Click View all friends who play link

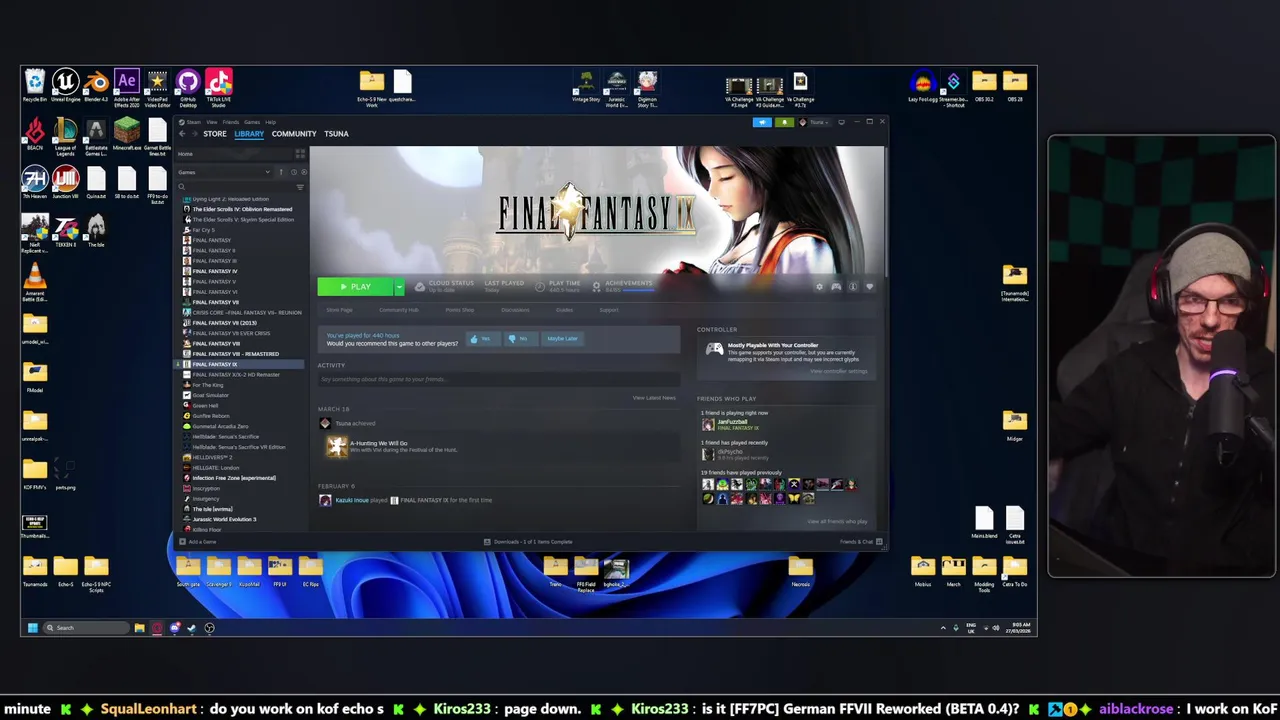pyautogui.click(x=837, y=521)
